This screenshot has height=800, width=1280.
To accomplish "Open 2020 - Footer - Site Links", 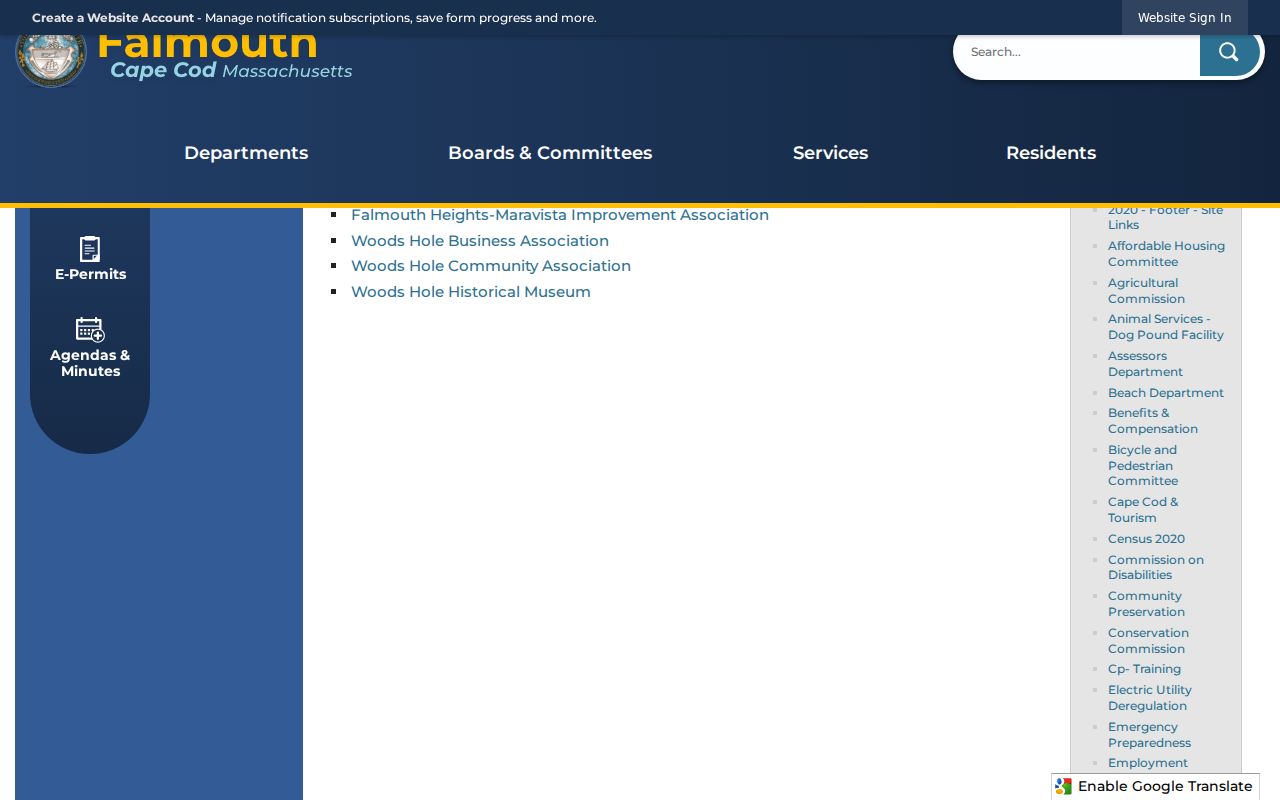I will click(x=1165, y=217).
